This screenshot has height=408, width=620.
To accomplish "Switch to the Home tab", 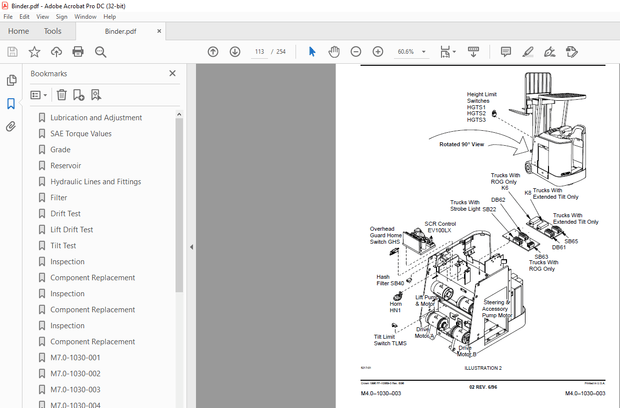I will coord(19,31).
